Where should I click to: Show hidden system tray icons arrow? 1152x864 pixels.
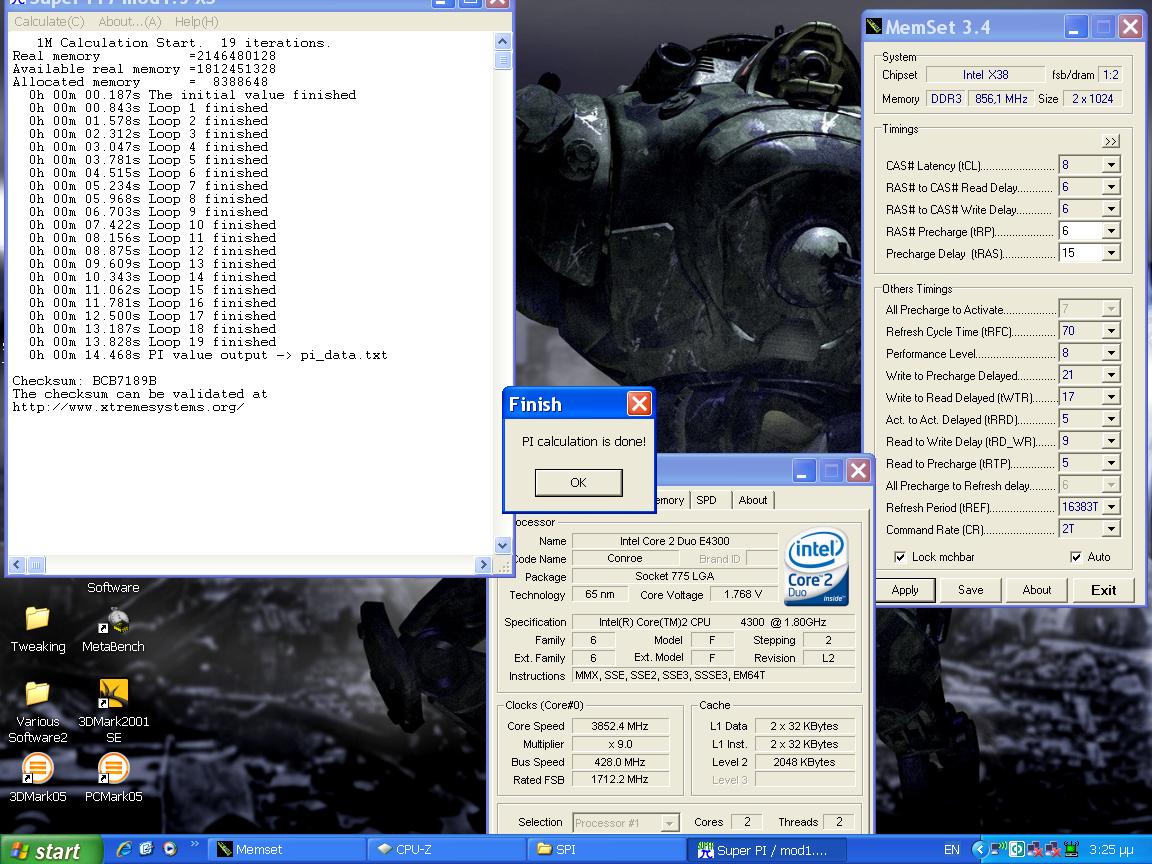[979, 849]
